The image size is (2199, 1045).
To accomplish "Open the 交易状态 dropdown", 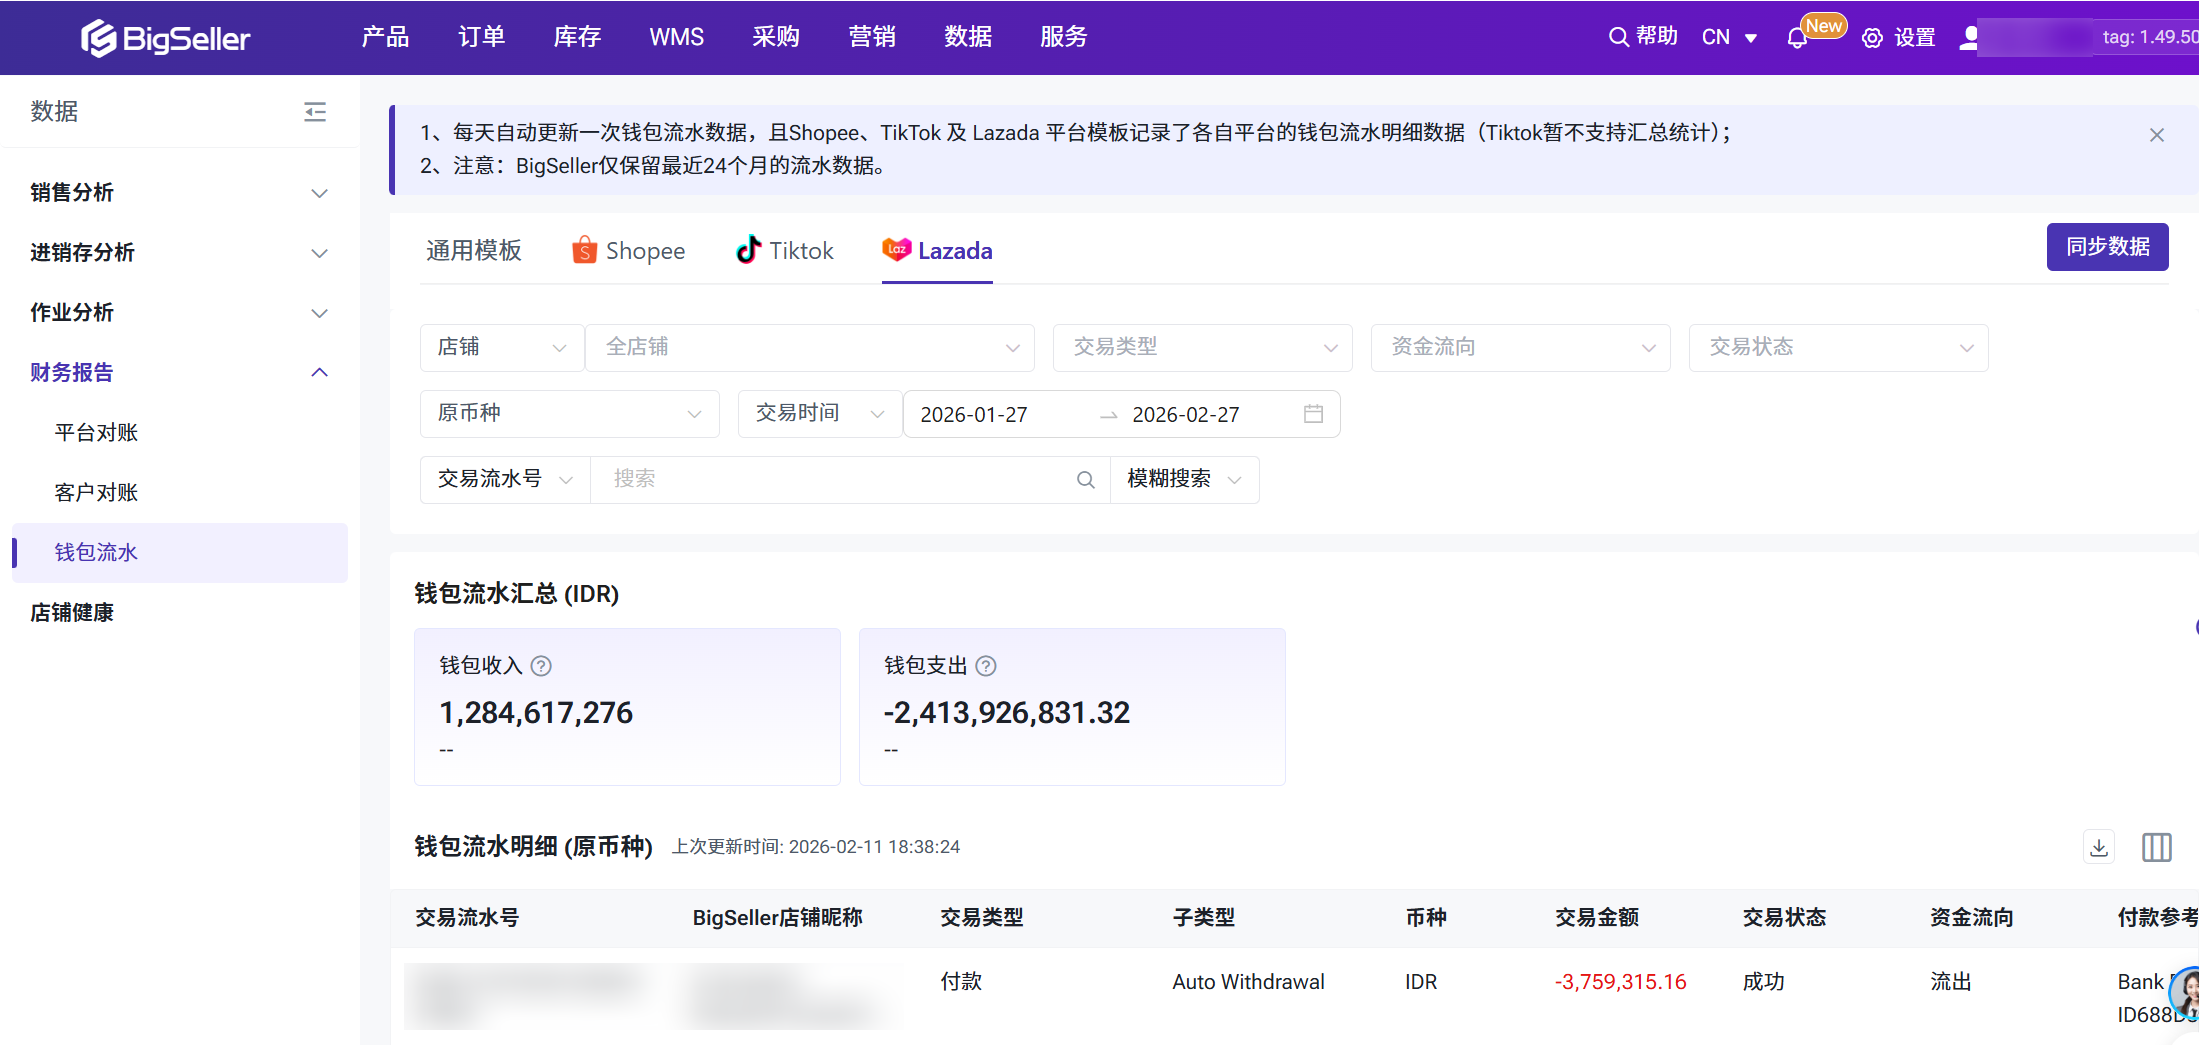I will pyautogui.click(x=1838, y=347).
